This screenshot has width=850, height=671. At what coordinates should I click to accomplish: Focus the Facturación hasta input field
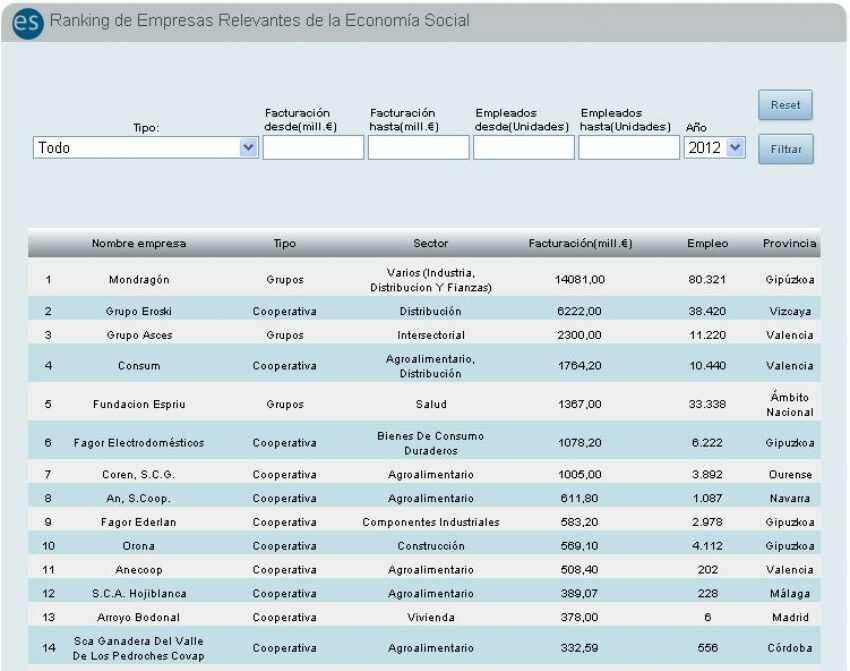click(x=418, y=147)
